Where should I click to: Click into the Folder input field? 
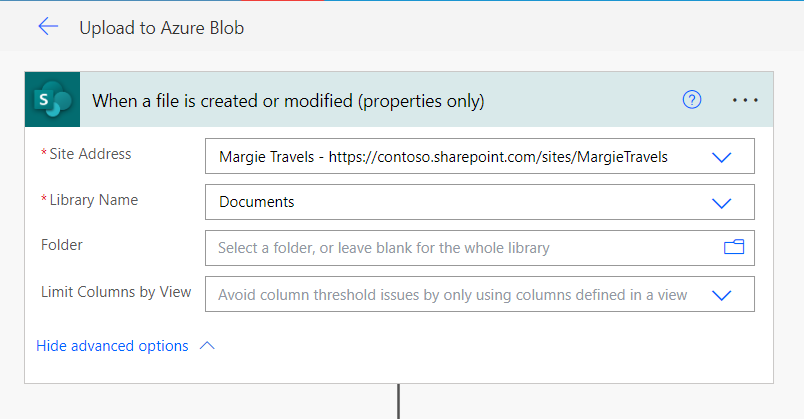pyautogui.click(x=460, y=248)
